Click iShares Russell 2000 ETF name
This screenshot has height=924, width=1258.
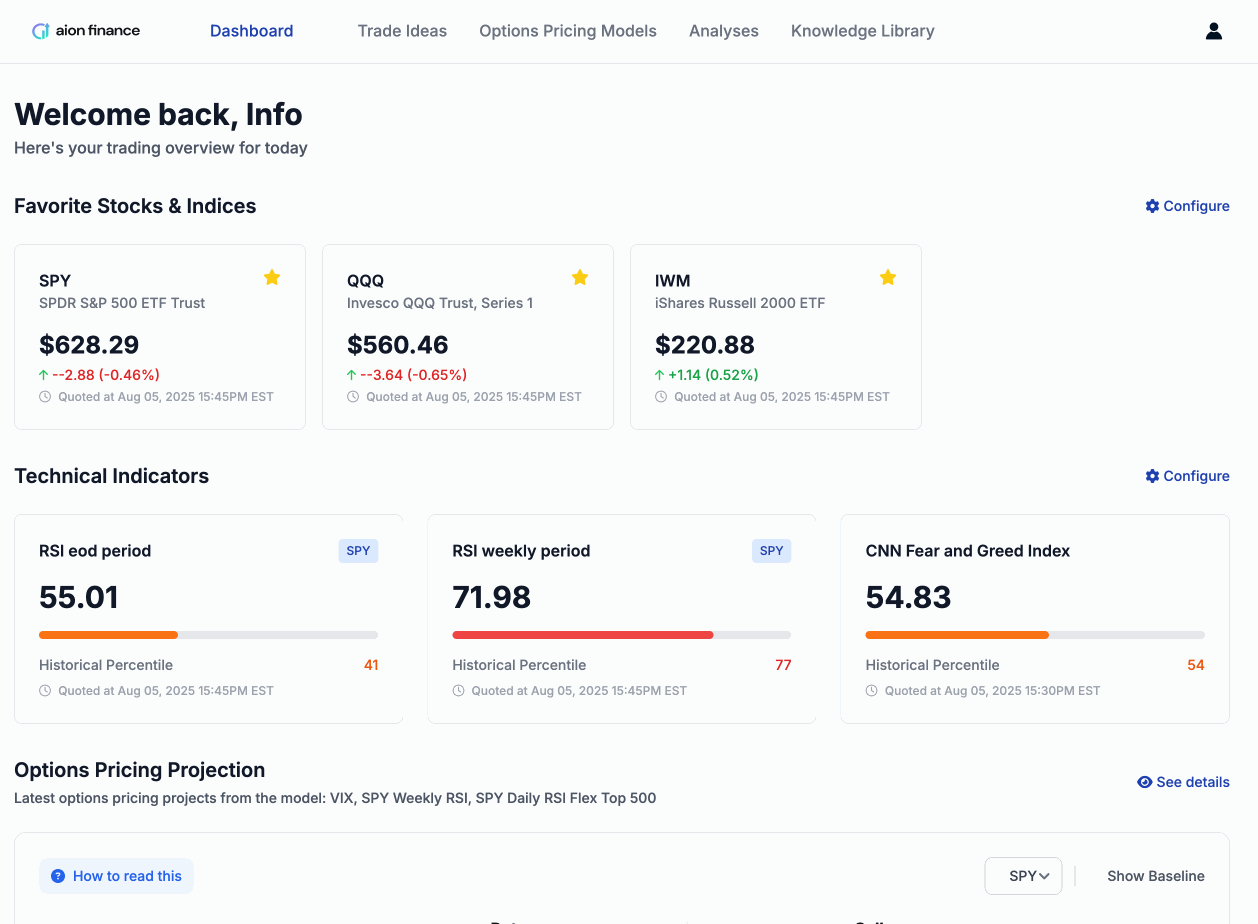tap(740, 303)
